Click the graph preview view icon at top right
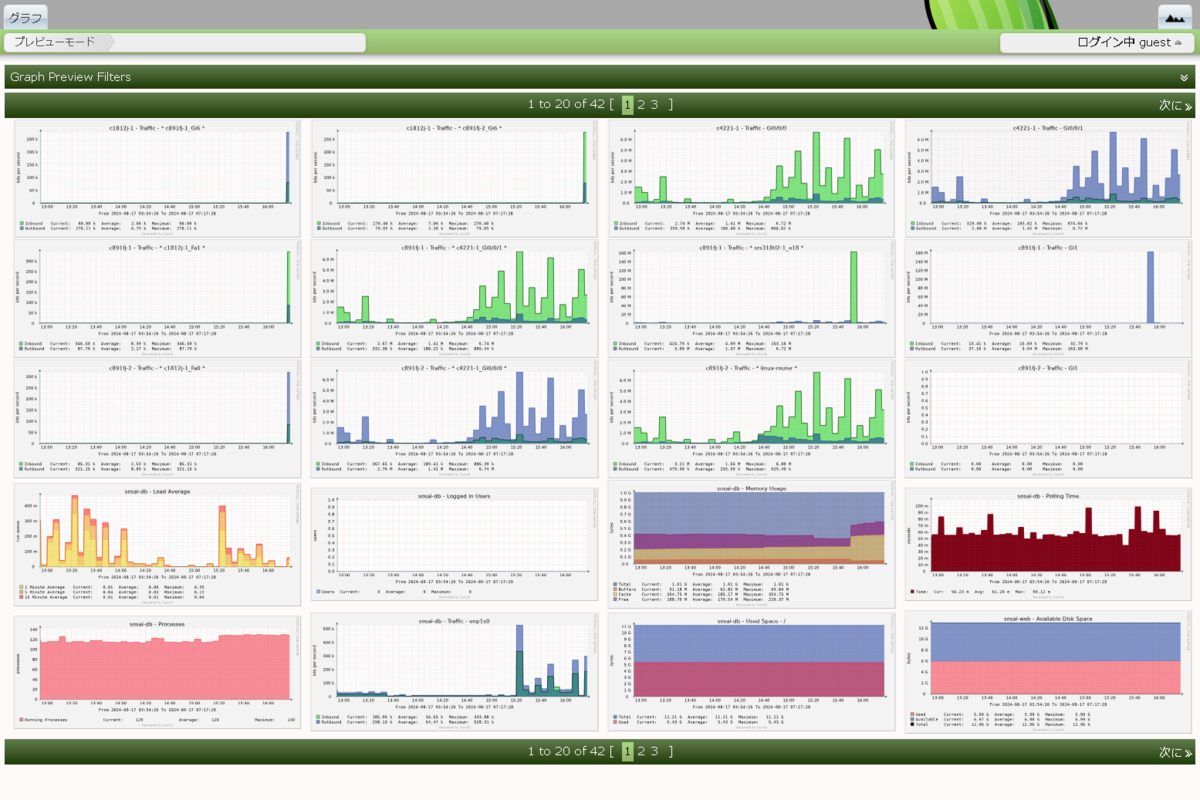This screenshot has width=1200, height=800. 1175,16
